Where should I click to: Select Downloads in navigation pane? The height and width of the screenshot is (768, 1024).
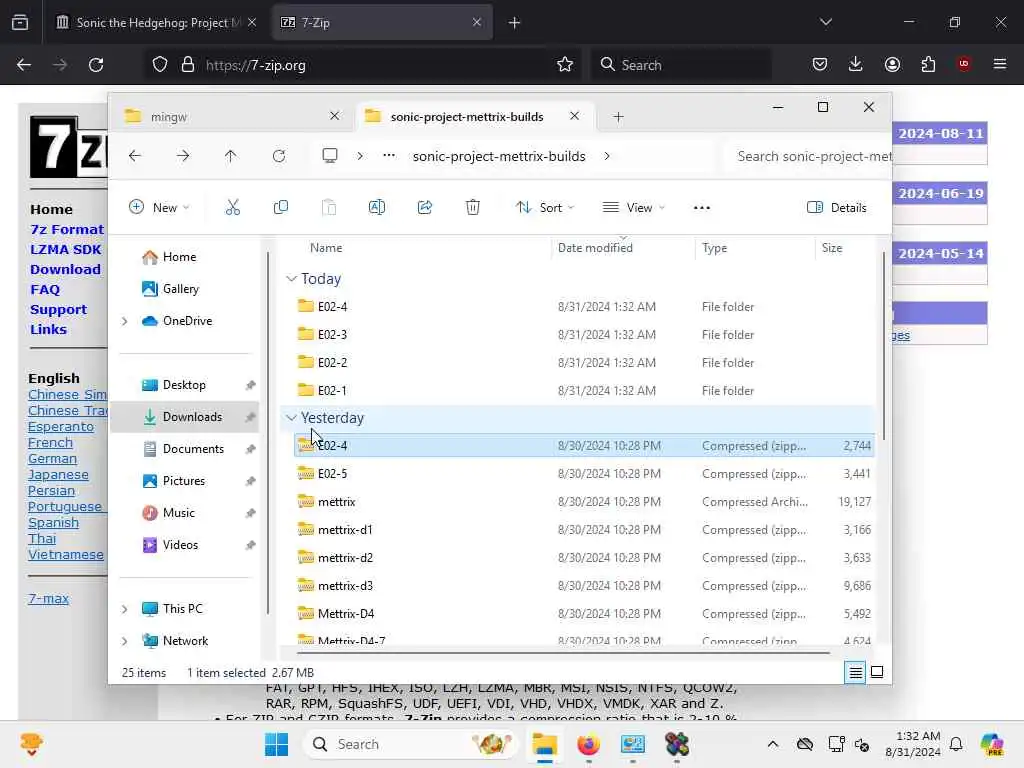(185, 417)
